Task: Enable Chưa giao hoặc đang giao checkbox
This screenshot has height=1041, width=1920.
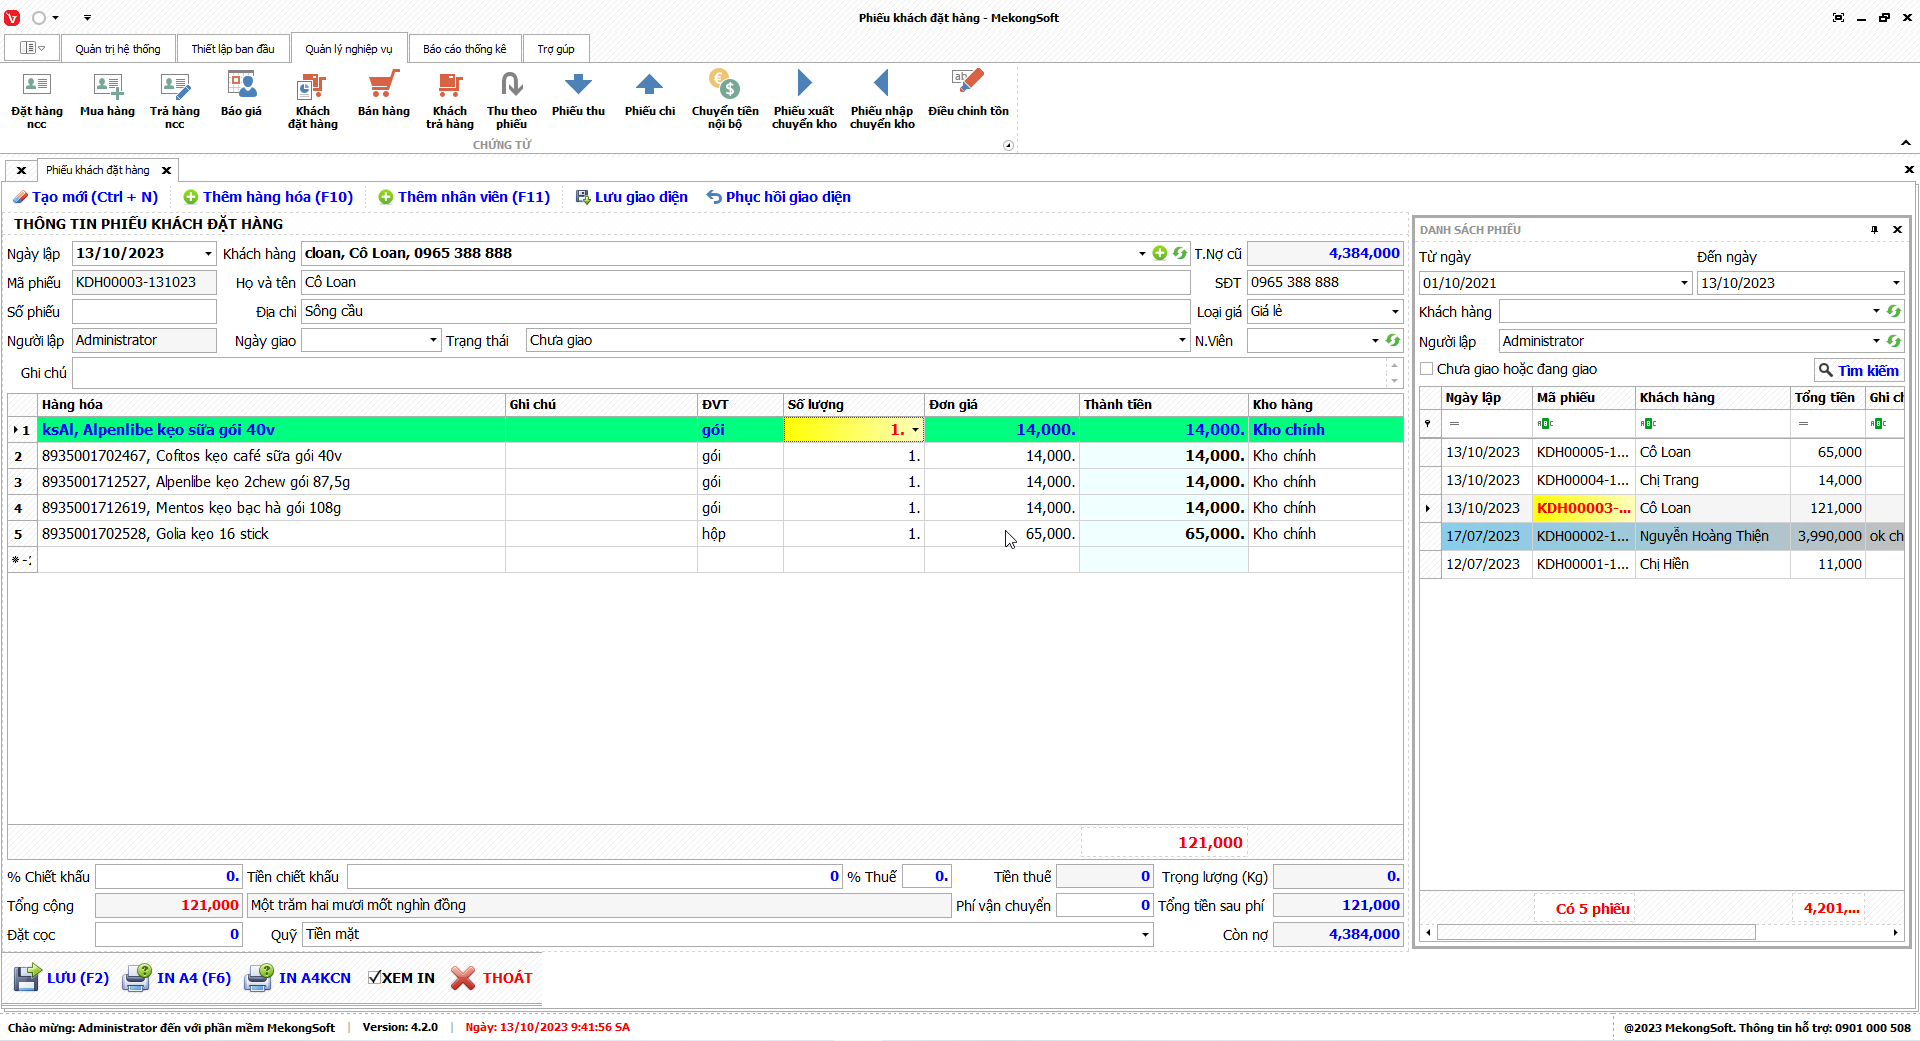Action: (1427, 370)
